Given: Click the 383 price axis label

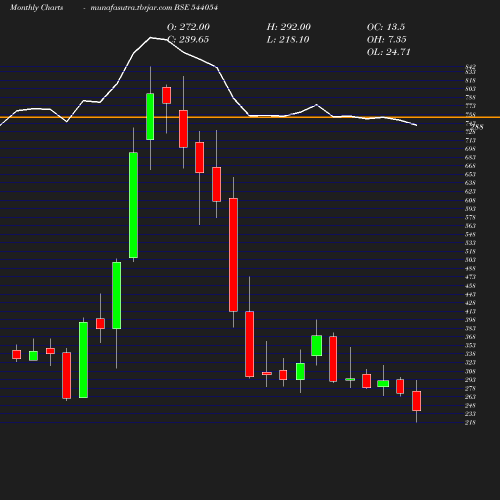Looking at the screenshot, I should [470, 328].
